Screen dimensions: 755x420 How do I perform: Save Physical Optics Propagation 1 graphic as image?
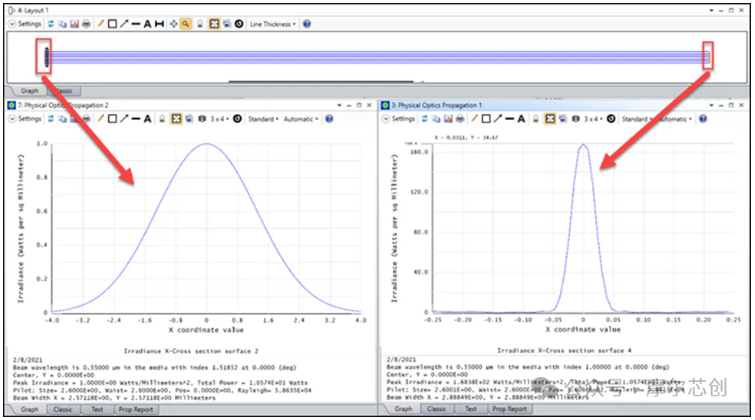click(x=448, y=118)
